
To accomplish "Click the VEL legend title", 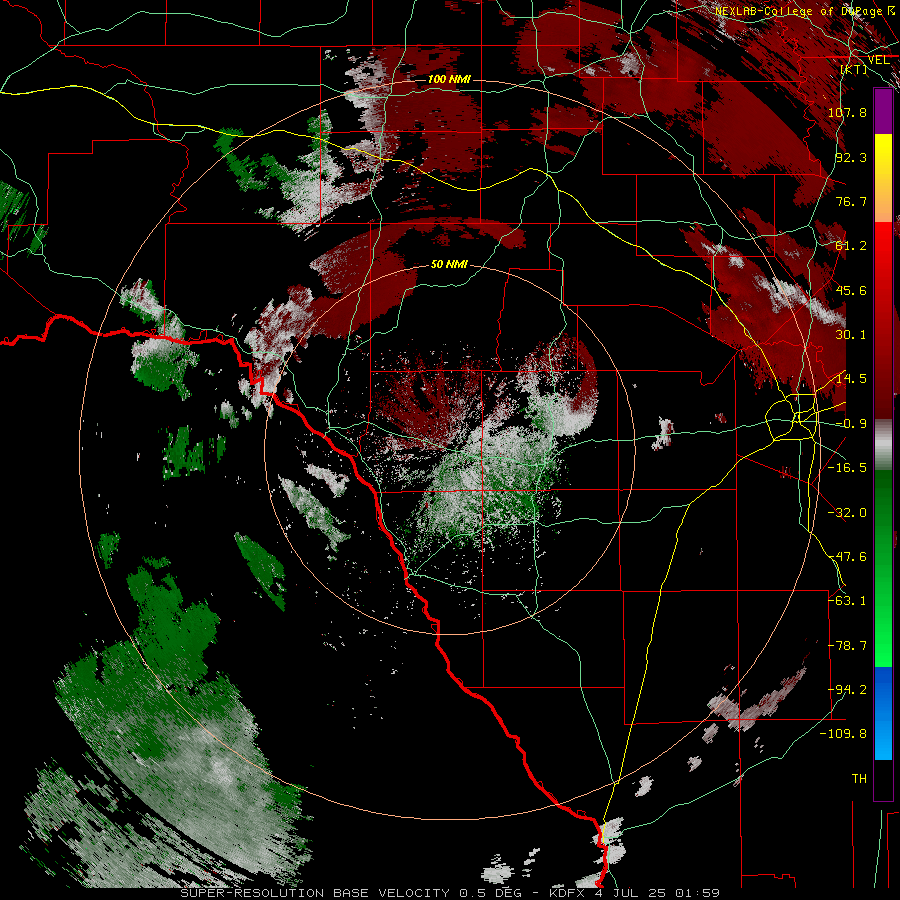I will point(878,60).
